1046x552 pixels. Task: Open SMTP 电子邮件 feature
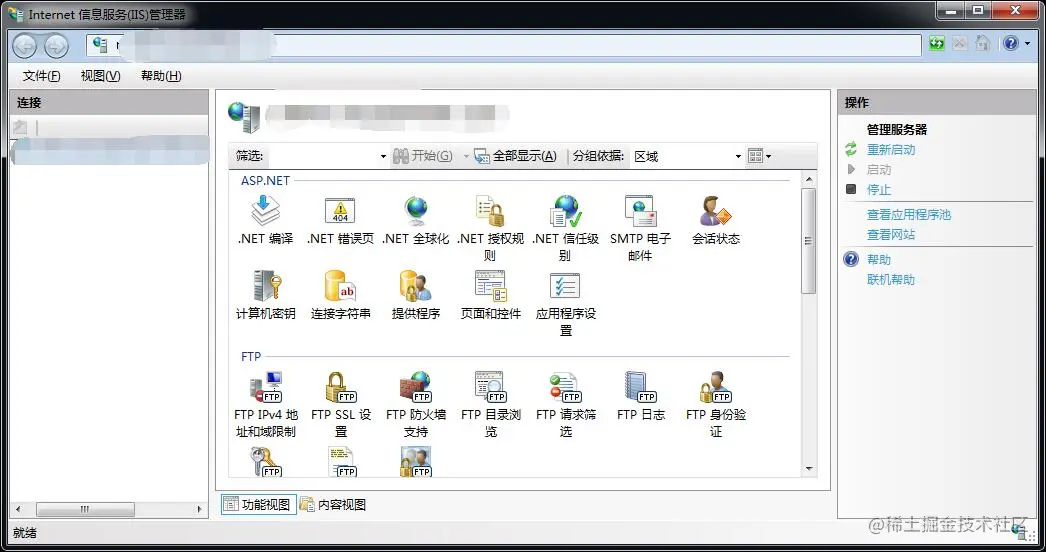[640, 228]
